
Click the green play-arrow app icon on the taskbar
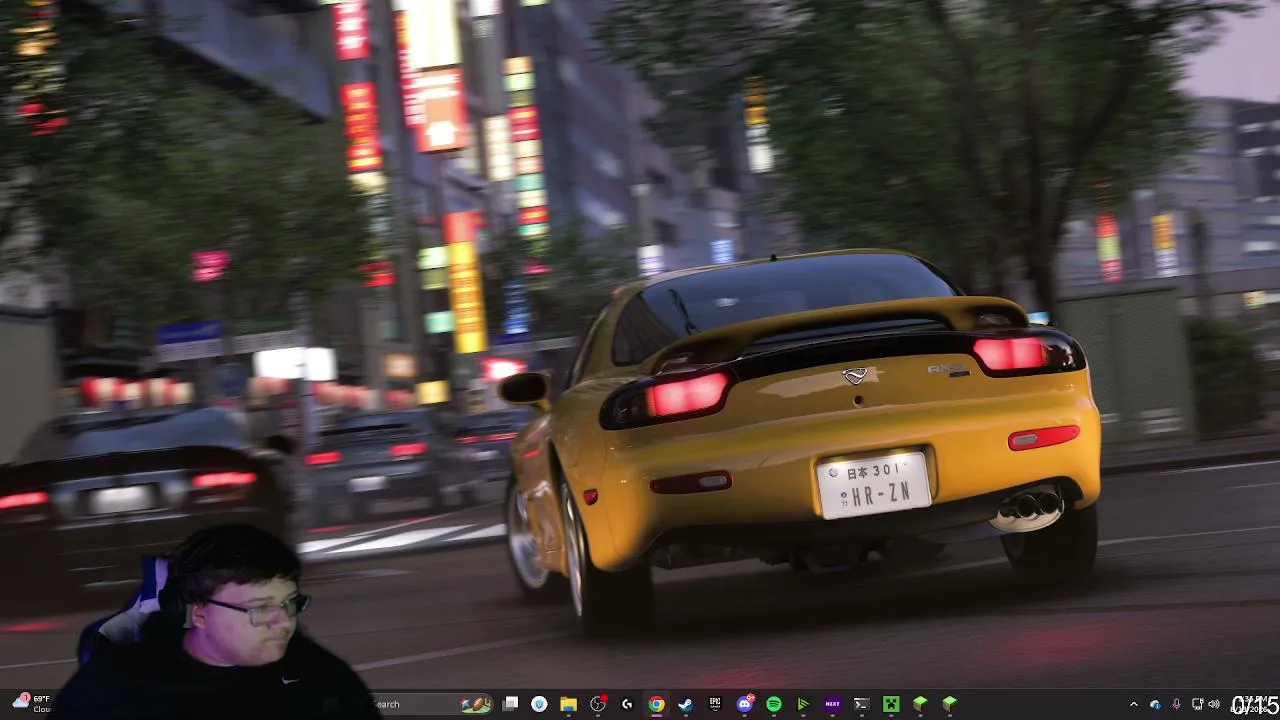point(803,704)
